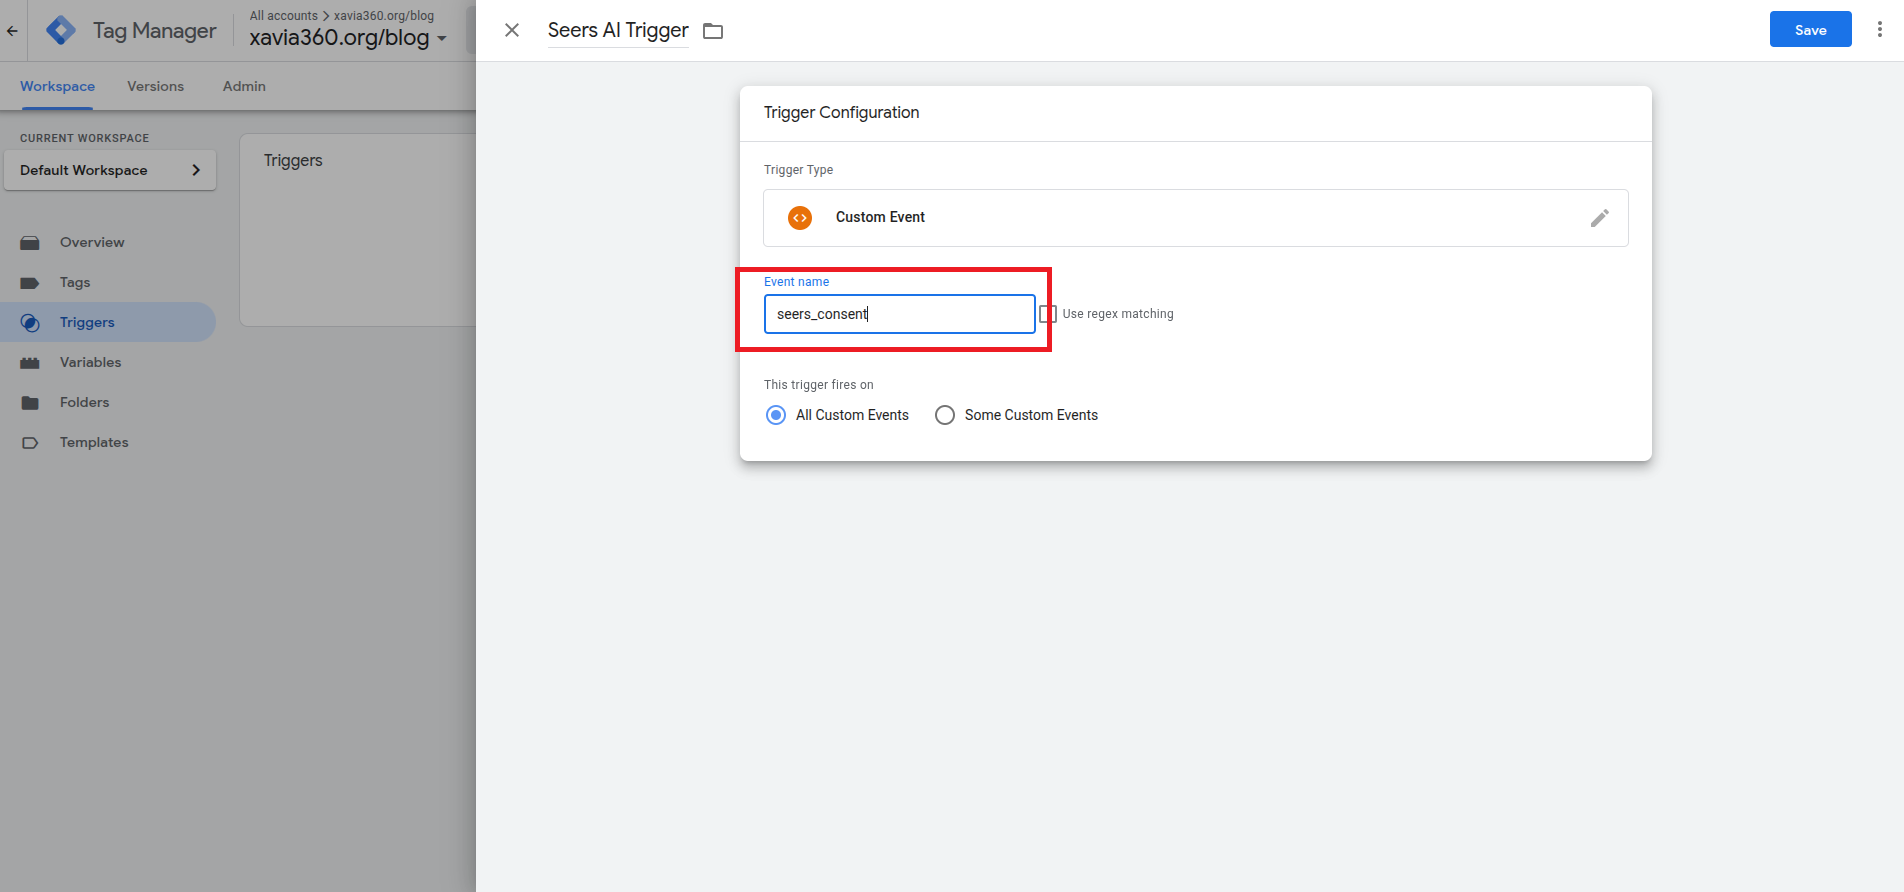Switch to the Admin tab

(x=244, y=87)
